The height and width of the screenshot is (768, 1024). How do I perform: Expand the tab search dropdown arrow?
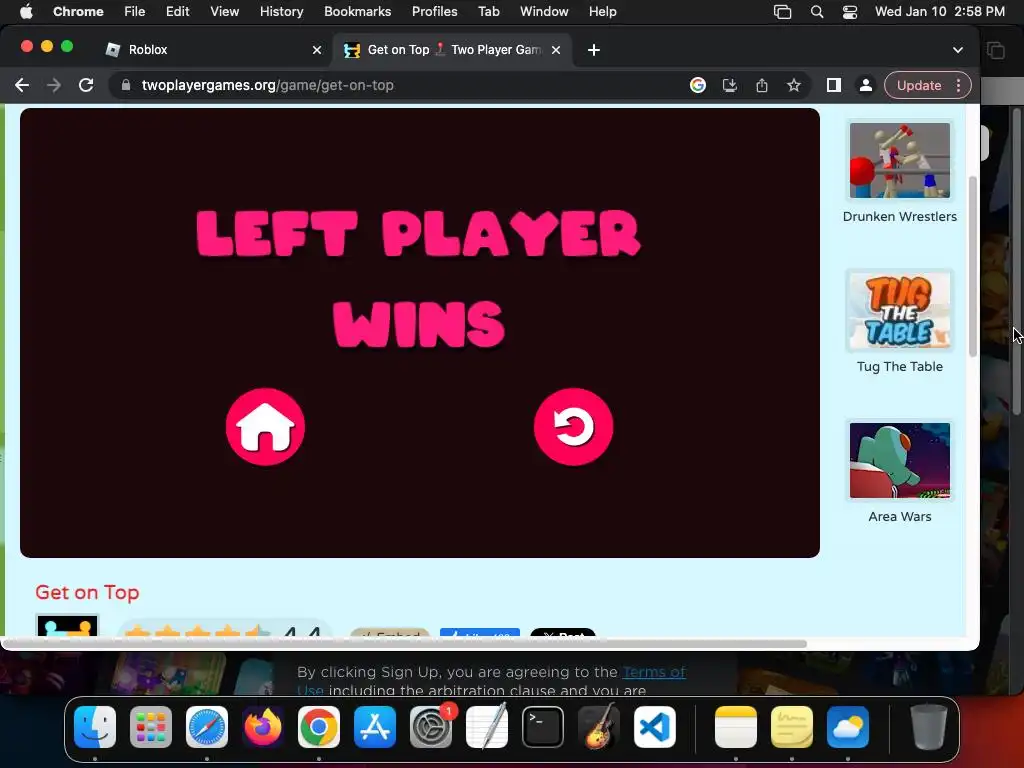coord(957,50)
